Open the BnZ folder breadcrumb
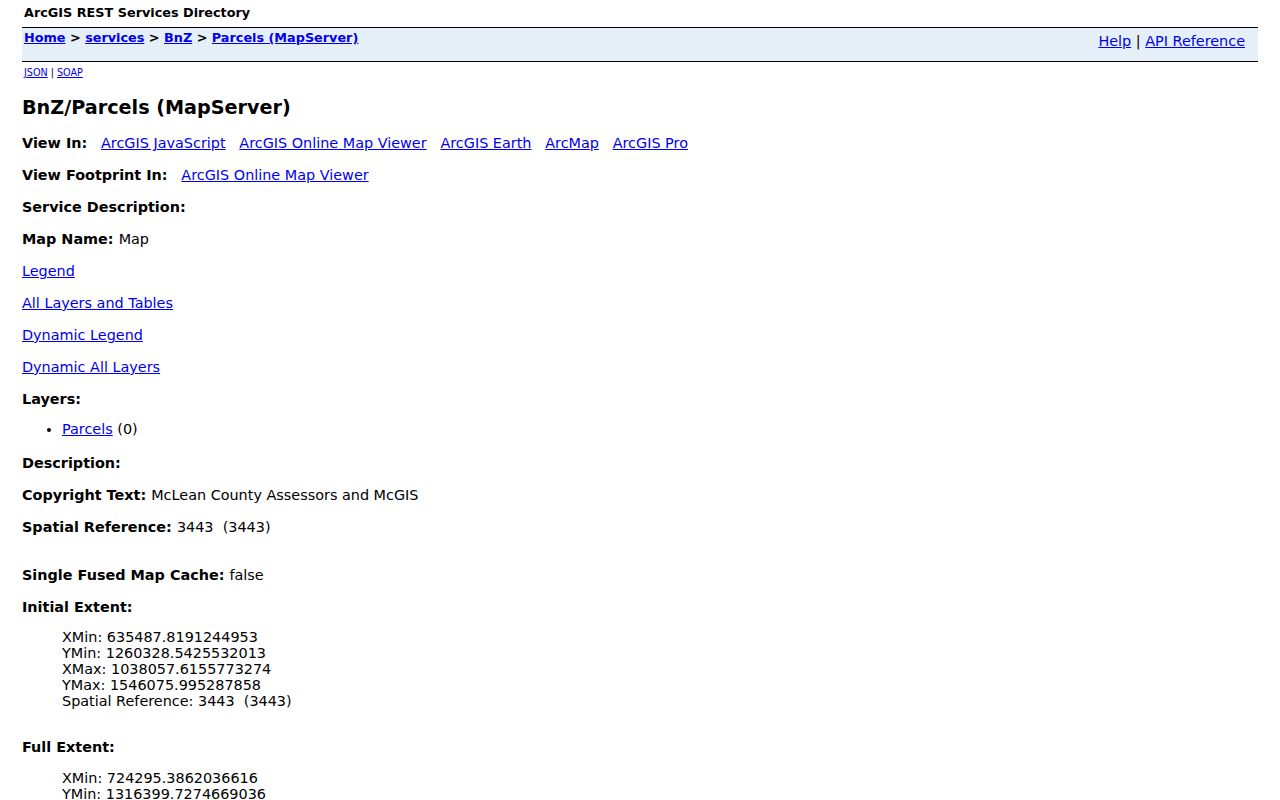1280x800 pixels. click(178, 38)
